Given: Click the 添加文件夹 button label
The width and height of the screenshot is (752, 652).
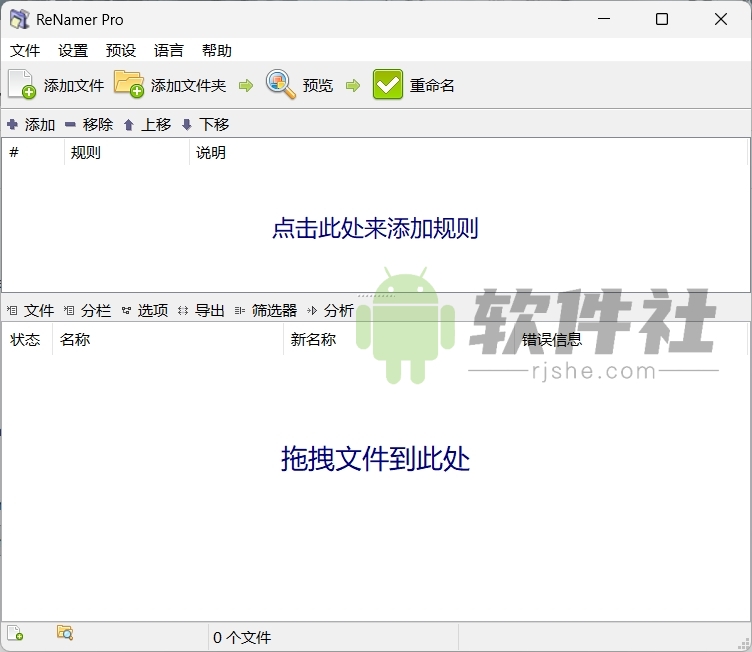Looking at the screenshot, I should coord(188,85).
